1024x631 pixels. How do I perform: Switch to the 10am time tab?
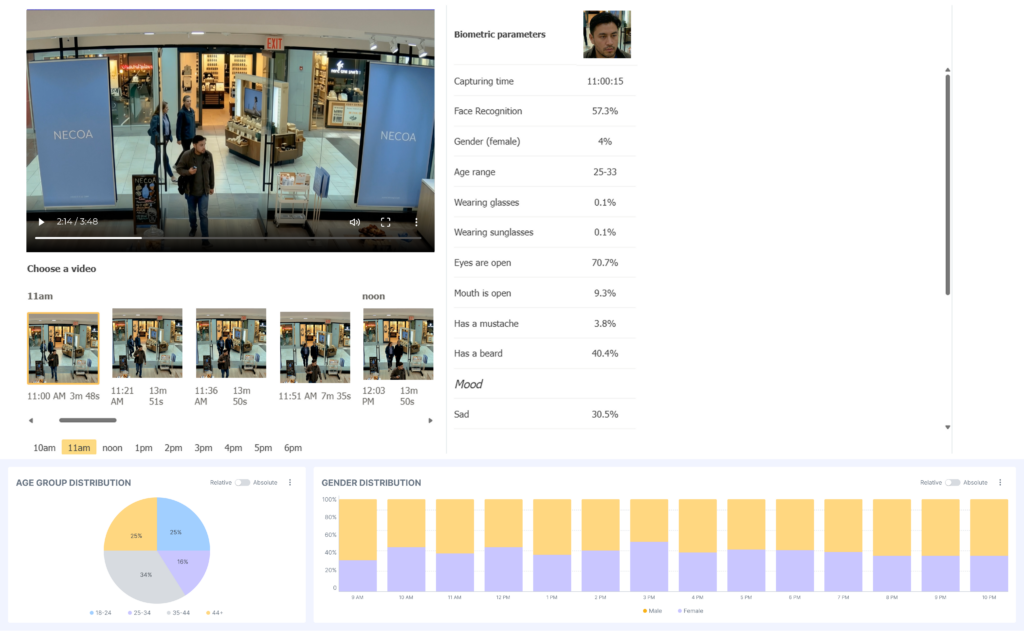[44, 448]
